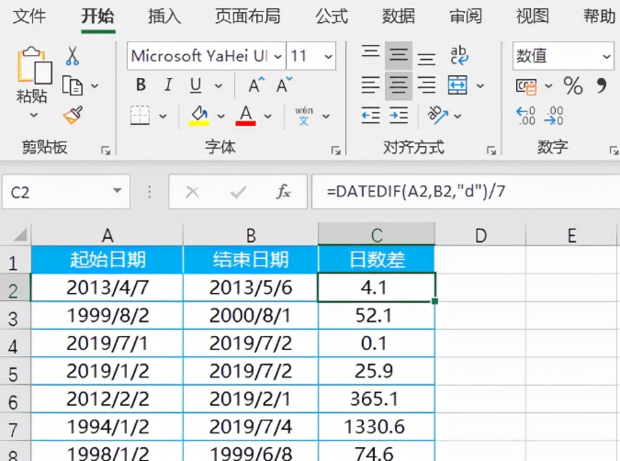Click Select All corner triangle
This screenshot has width=620, height=461.
tap(21, 234)
